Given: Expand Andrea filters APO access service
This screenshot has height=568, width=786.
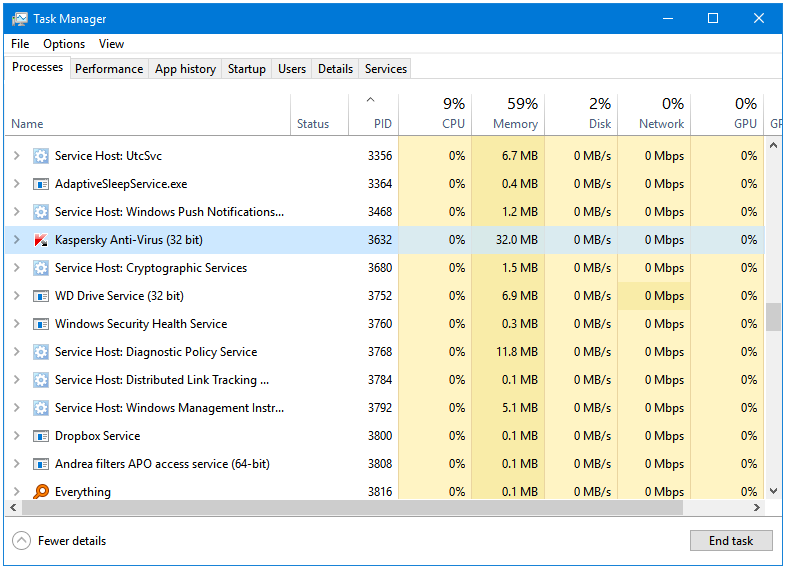Looking at the screenshot, I should coord(17,464).
